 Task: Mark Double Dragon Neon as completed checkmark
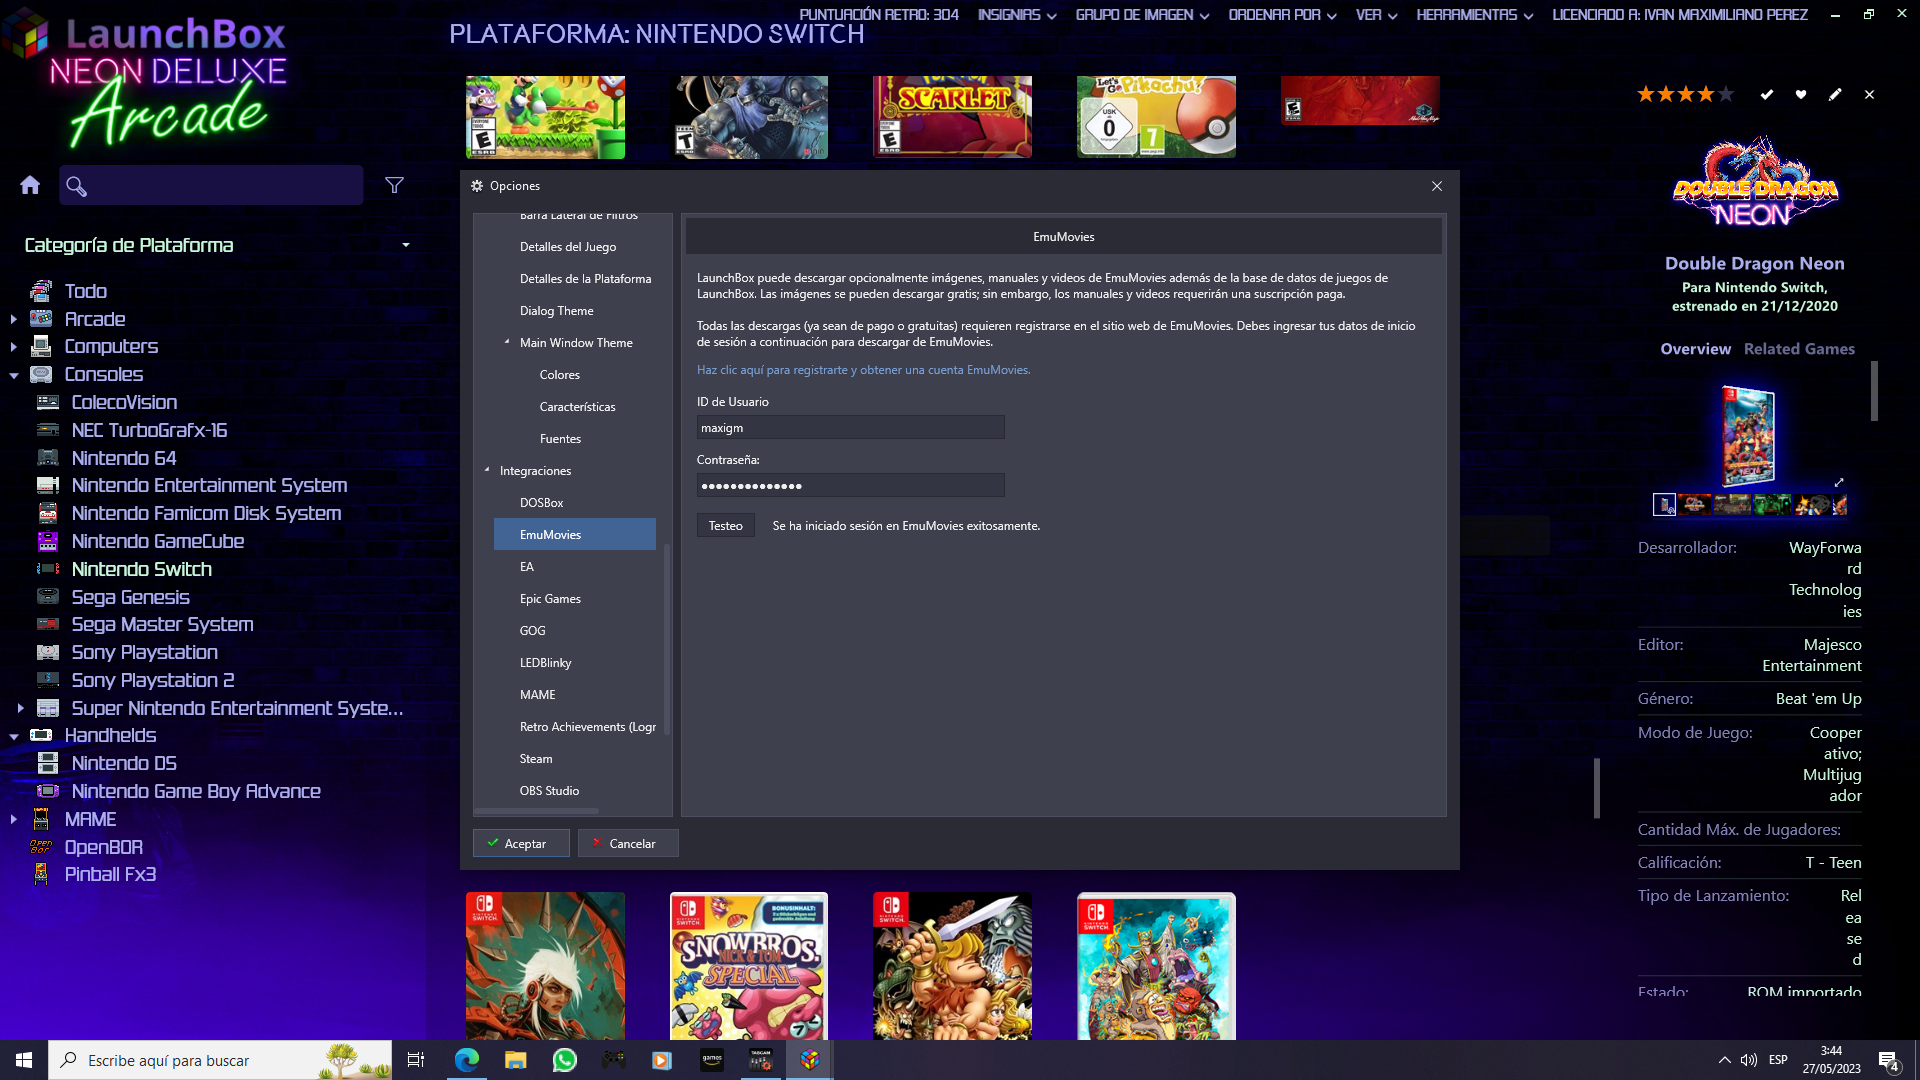coord(1767,94)
